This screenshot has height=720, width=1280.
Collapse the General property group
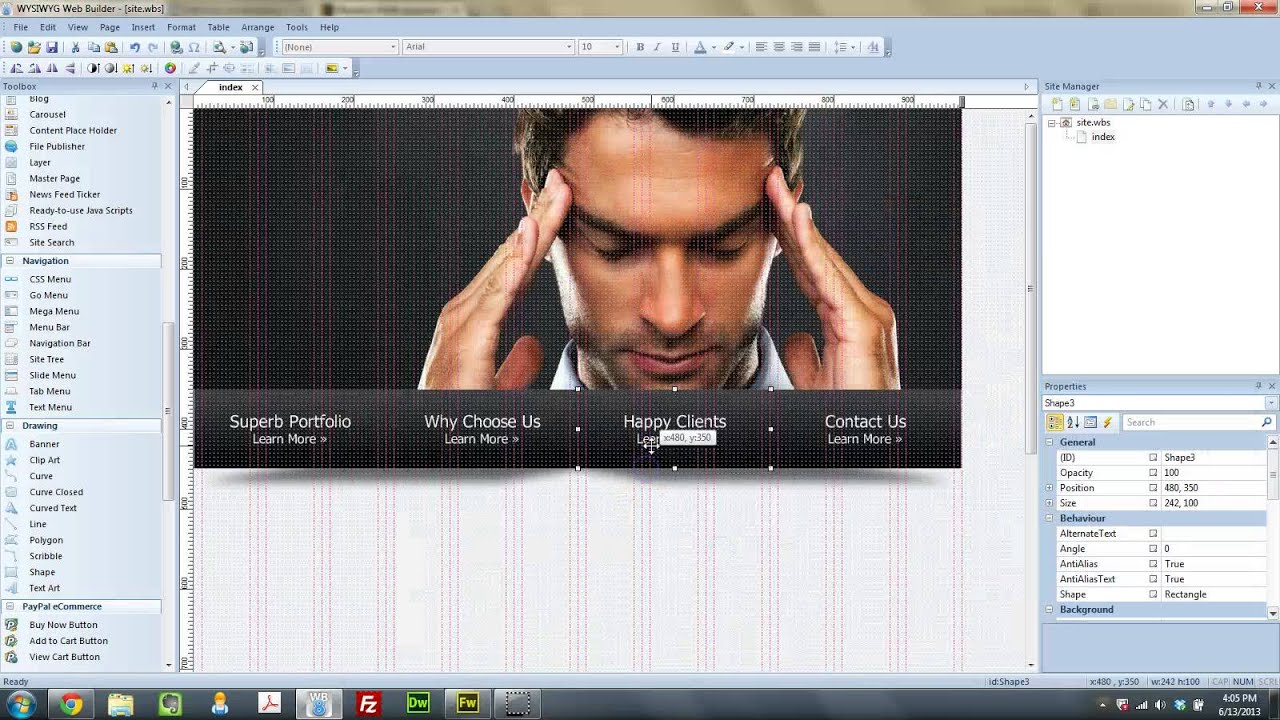1050,442
